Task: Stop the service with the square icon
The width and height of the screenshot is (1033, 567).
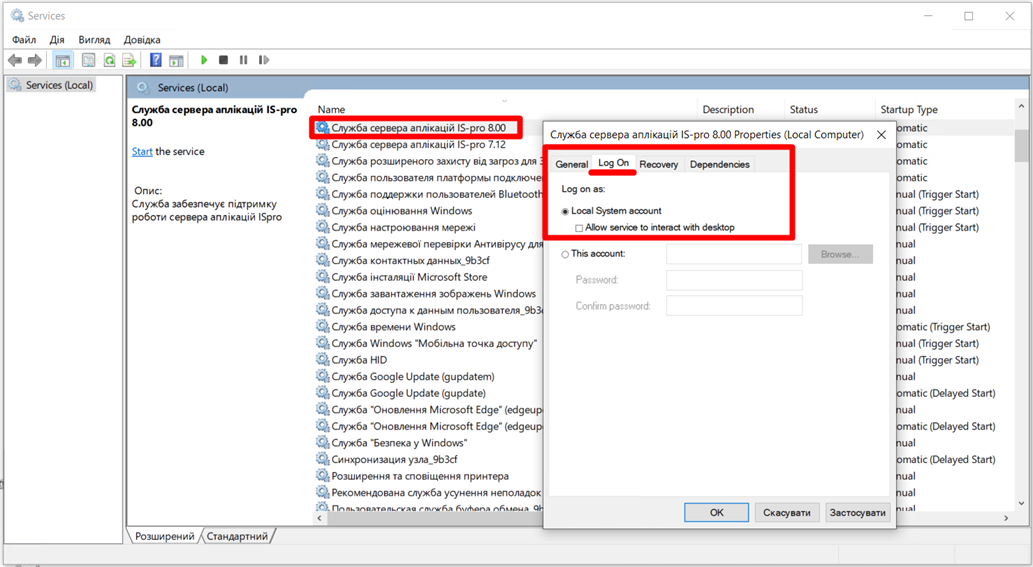Action: point(223,60)
